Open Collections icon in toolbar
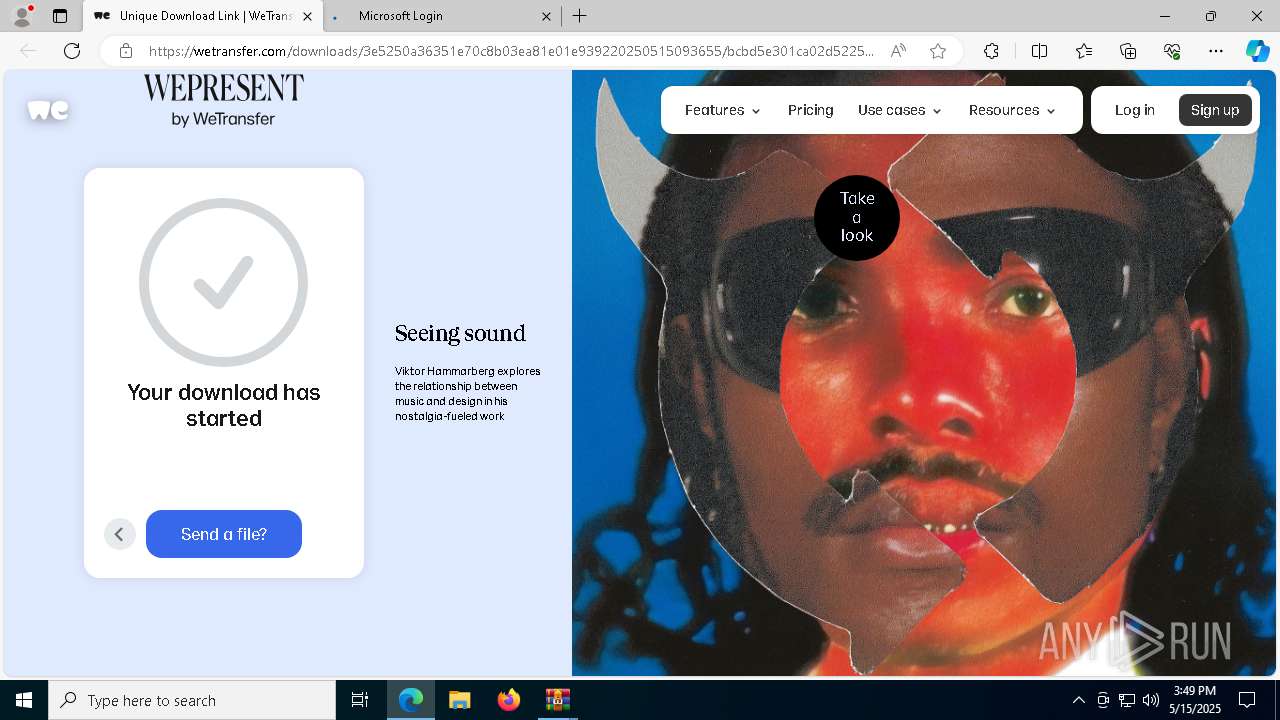The height and width of the screenshot is (720, 1280). point(1128,51)
